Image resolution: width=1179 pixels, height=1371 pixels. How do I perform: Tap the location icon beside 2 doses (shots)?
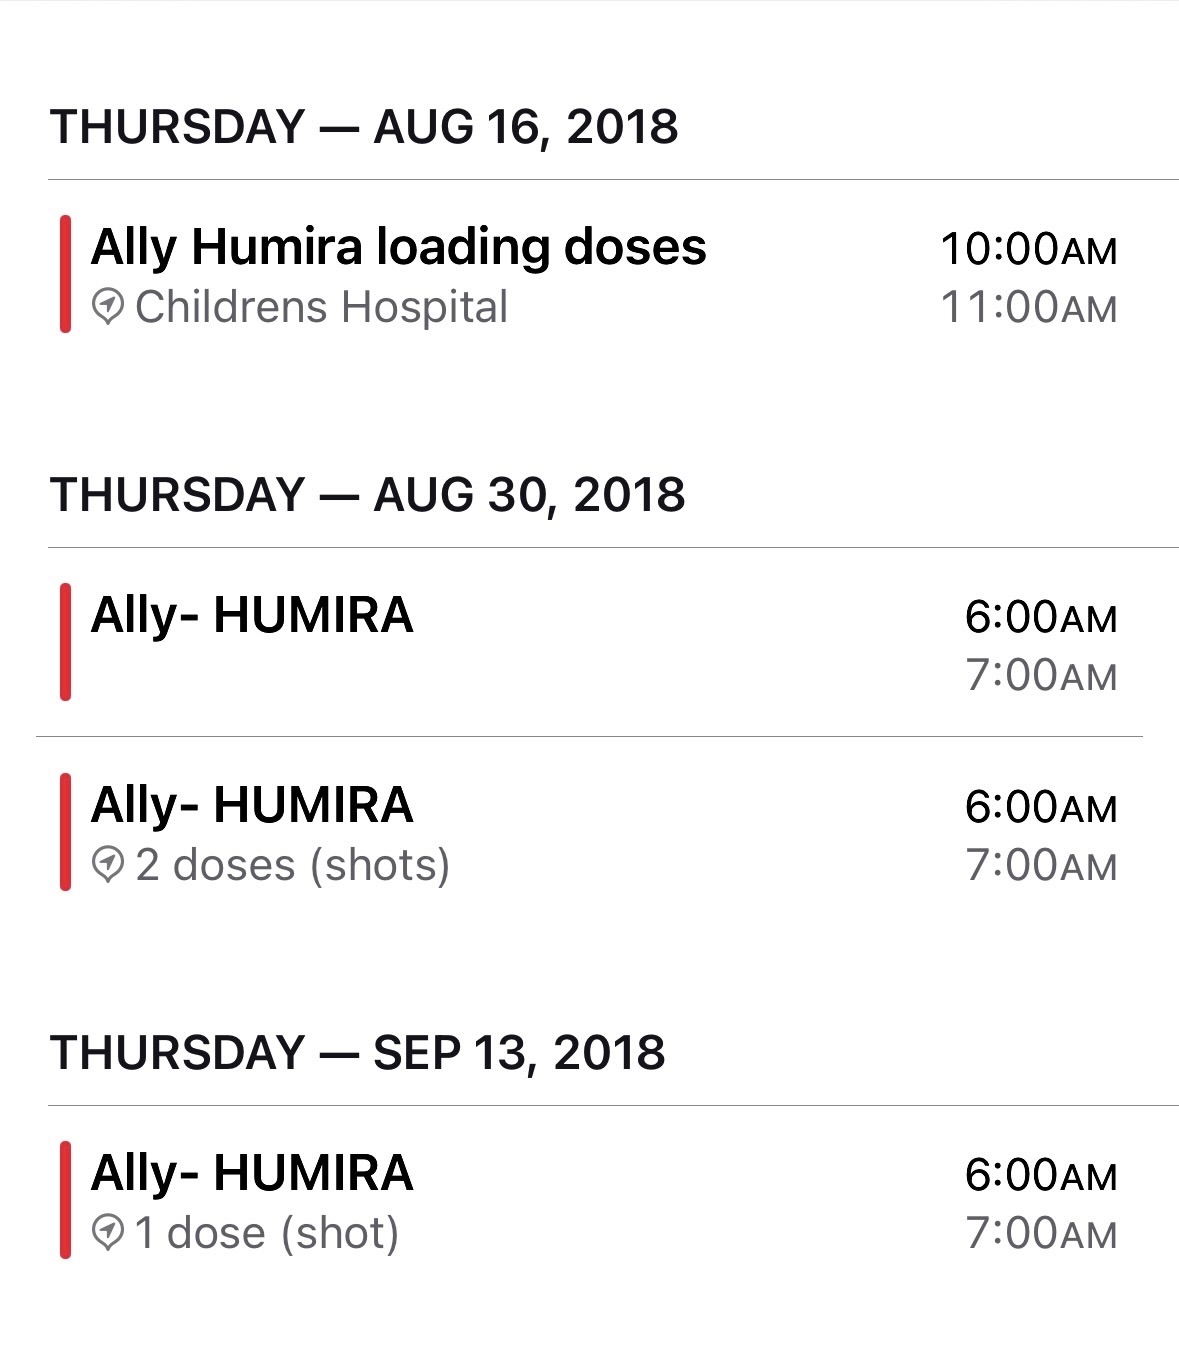point(108,865)
